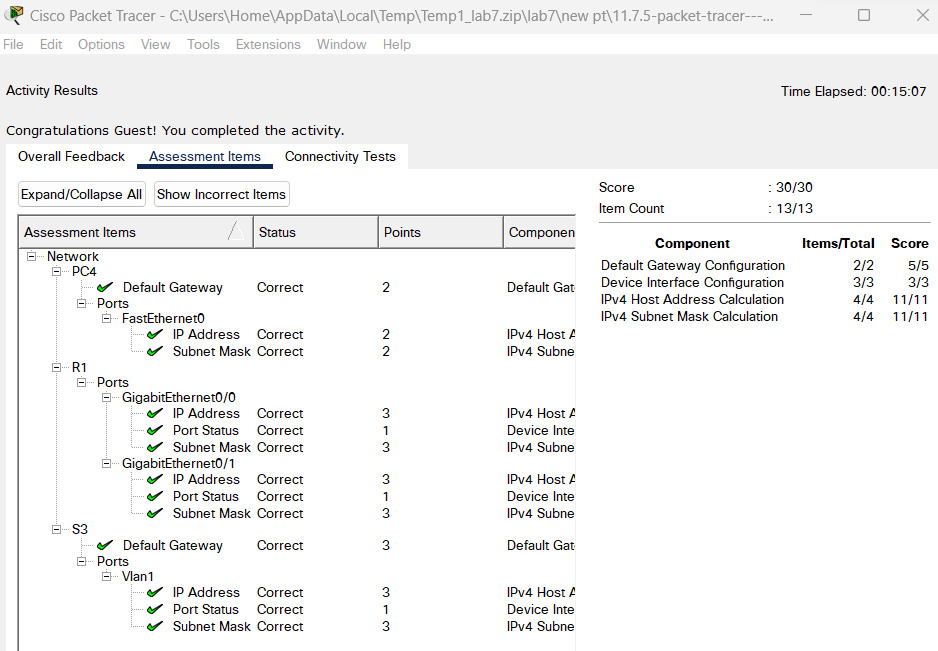The image size is (938, 651).
Task: Collapse the Vlan1 node
Action: pyautogui.click(x=106, y=576)
